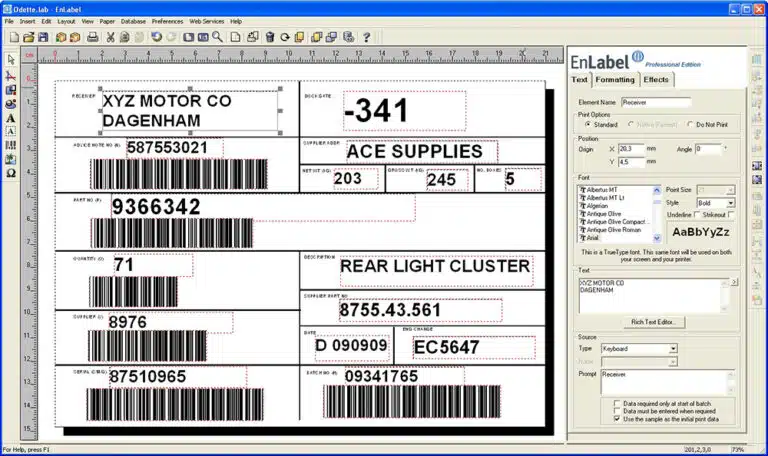
Task: Select the boxed A Paragraph text tool
Action: click(x=11, y=131)
